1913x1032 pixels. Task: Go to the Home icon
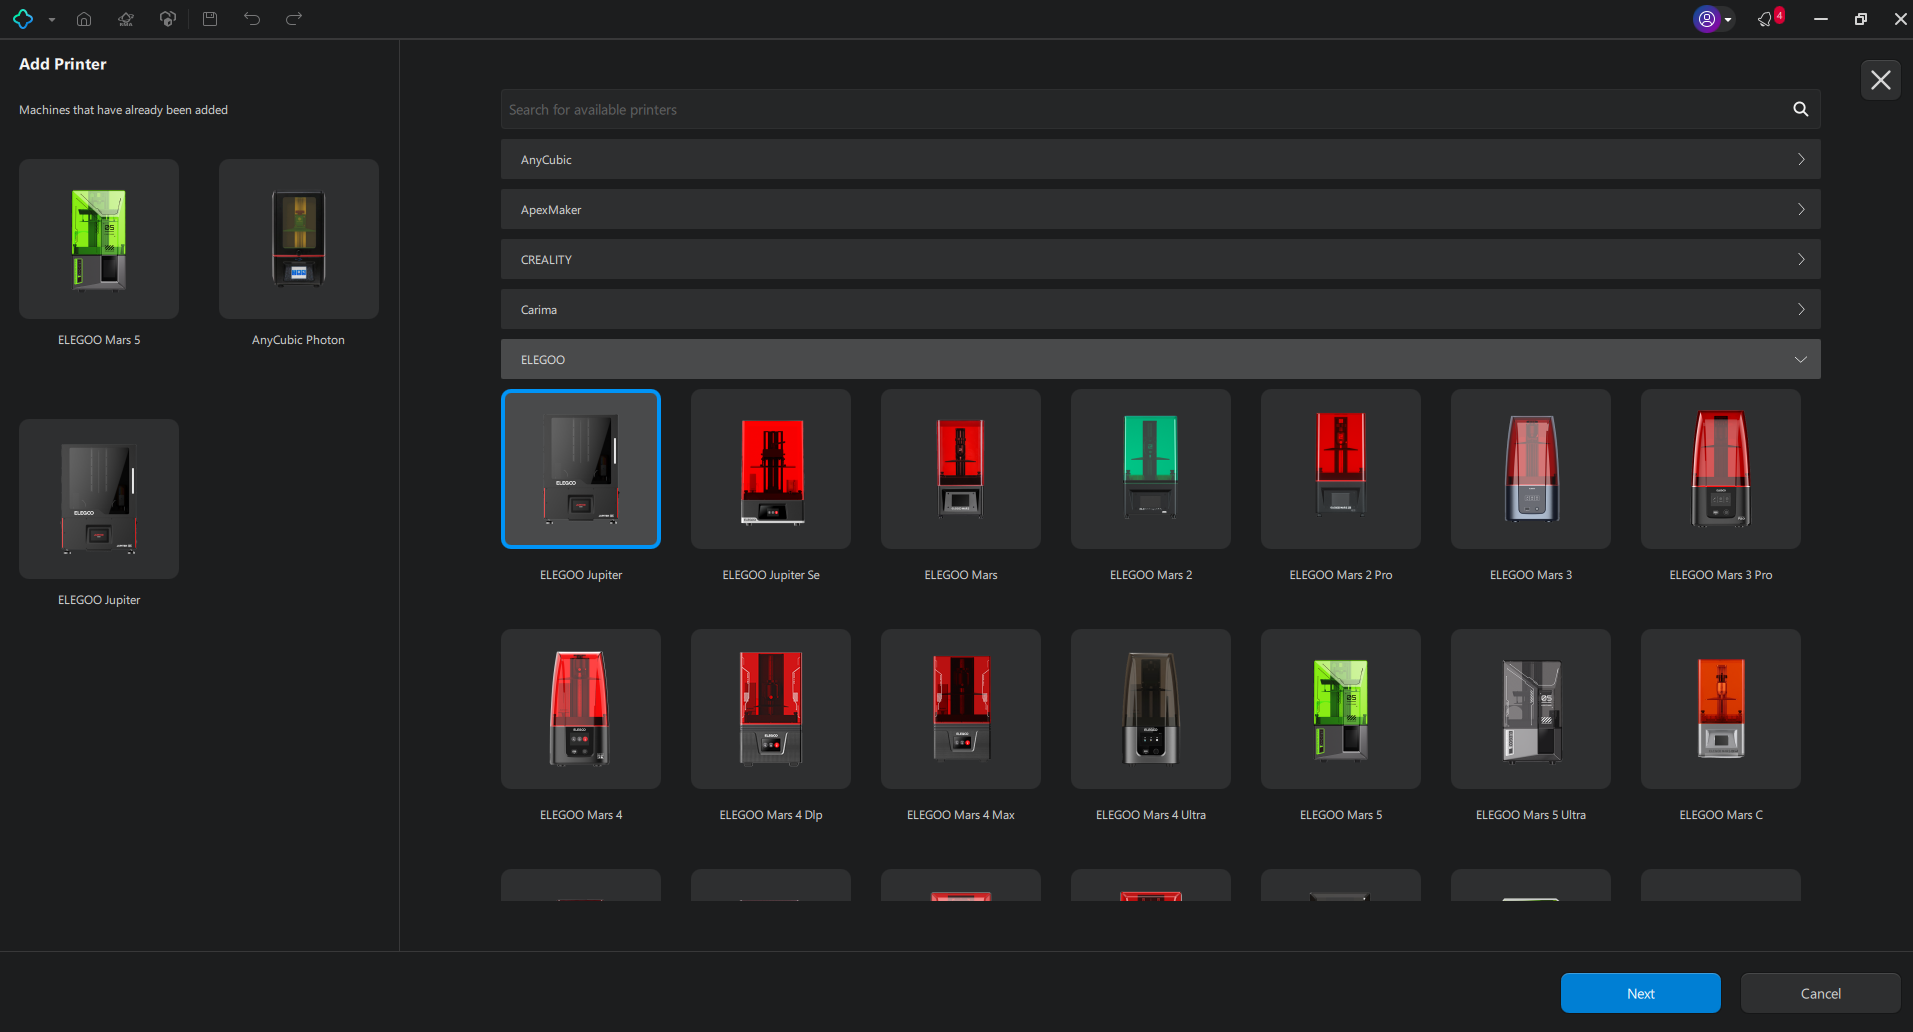(x=84, y=19)
